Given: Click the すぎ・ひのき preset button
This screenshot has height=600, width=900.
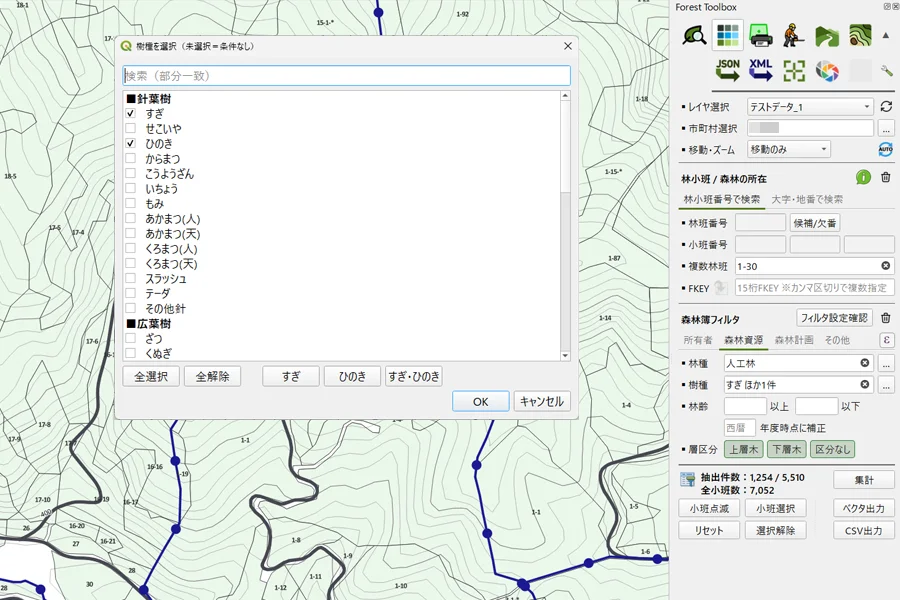Looking at the screenshot, I should coord(413,376).
